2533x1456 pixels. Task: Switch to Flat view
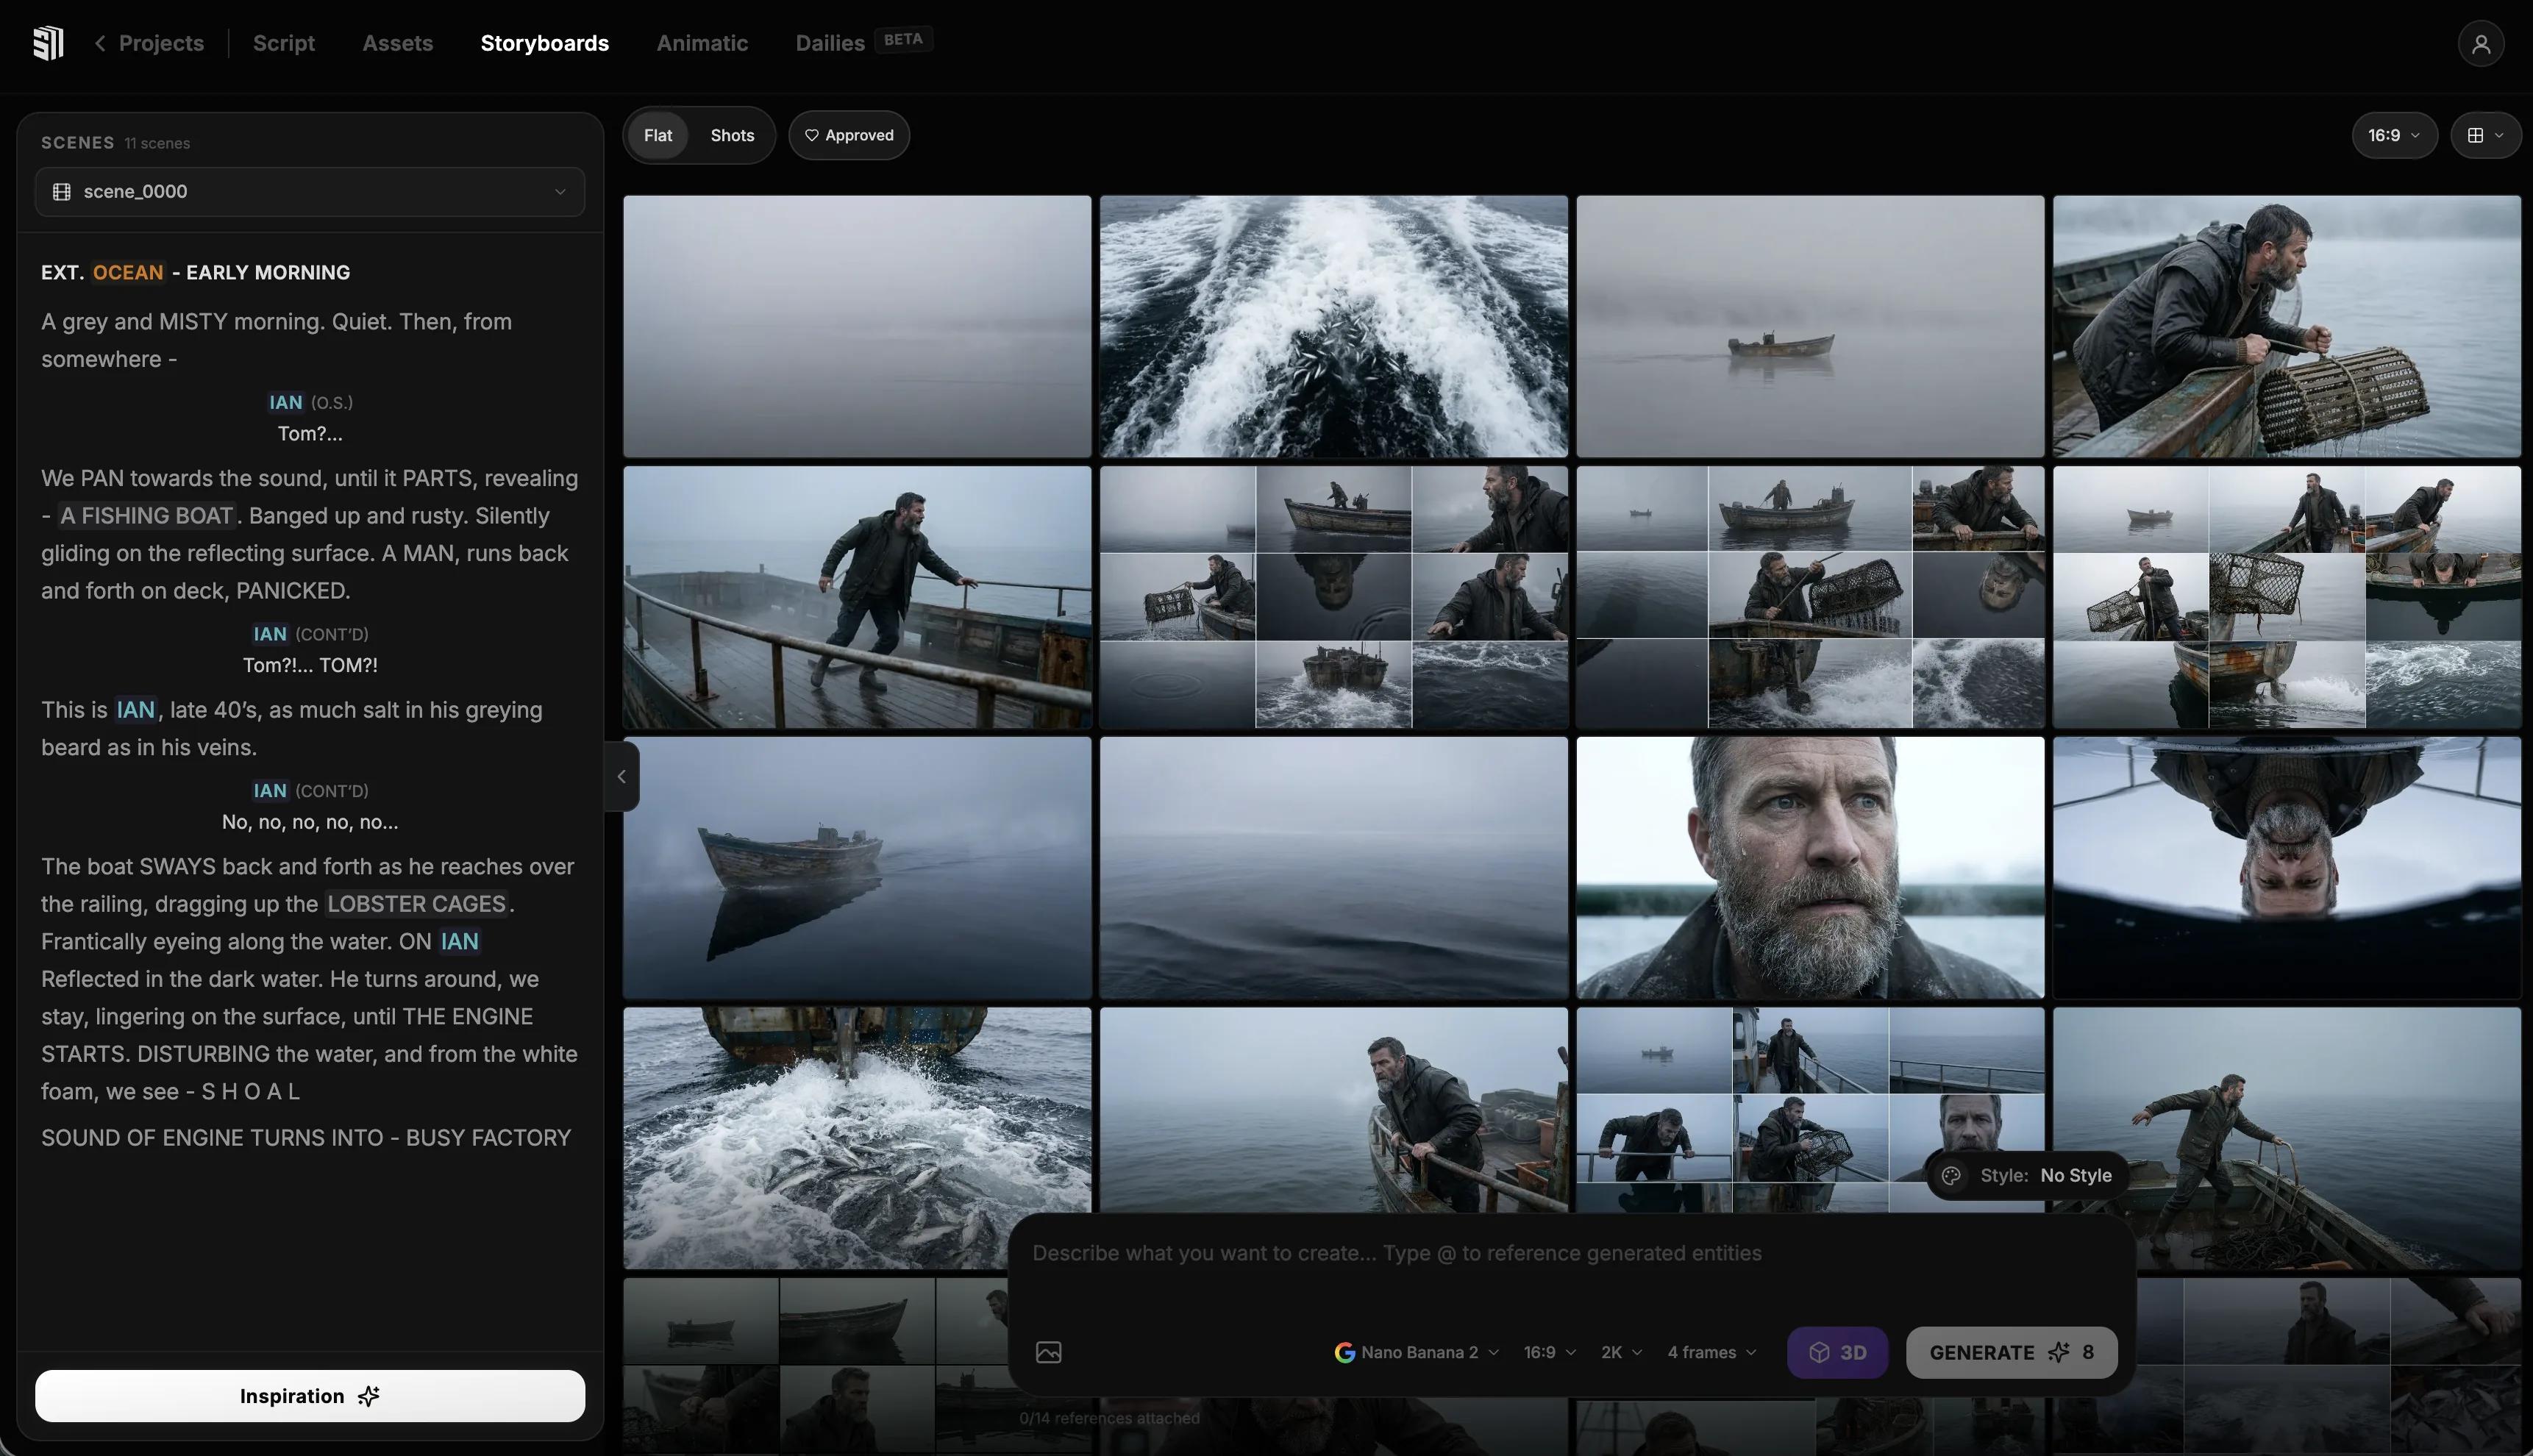(x=657, y=135)
